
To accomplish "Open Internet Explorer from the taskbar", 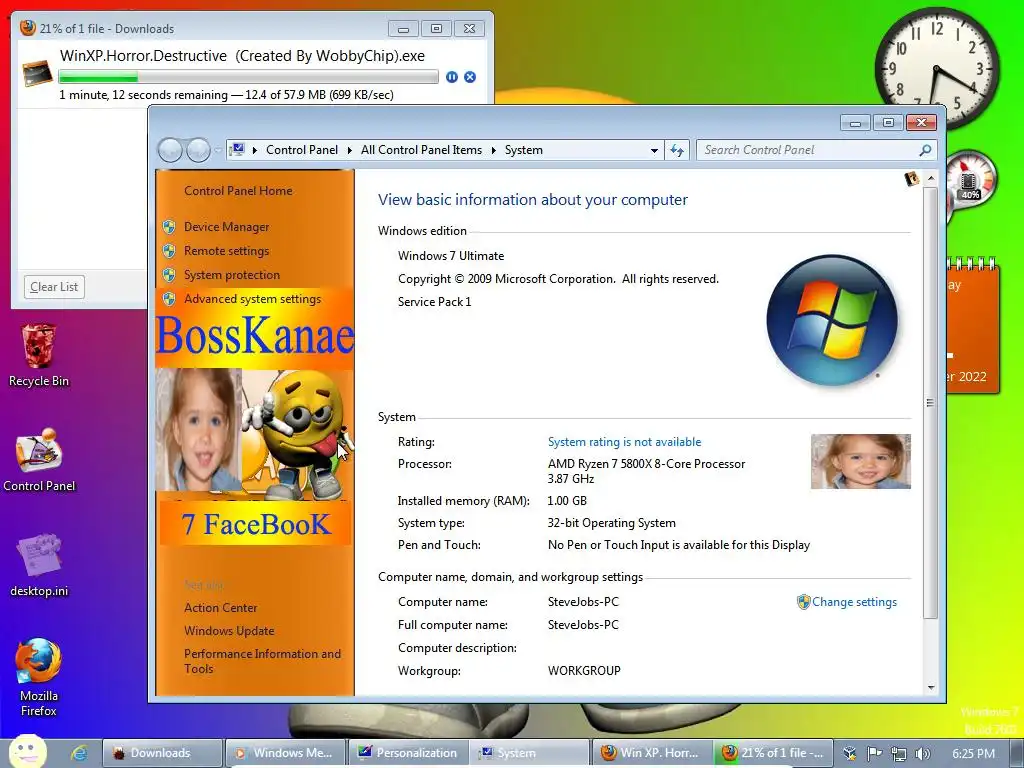I will pyautogui.click(x=79, y=753).
